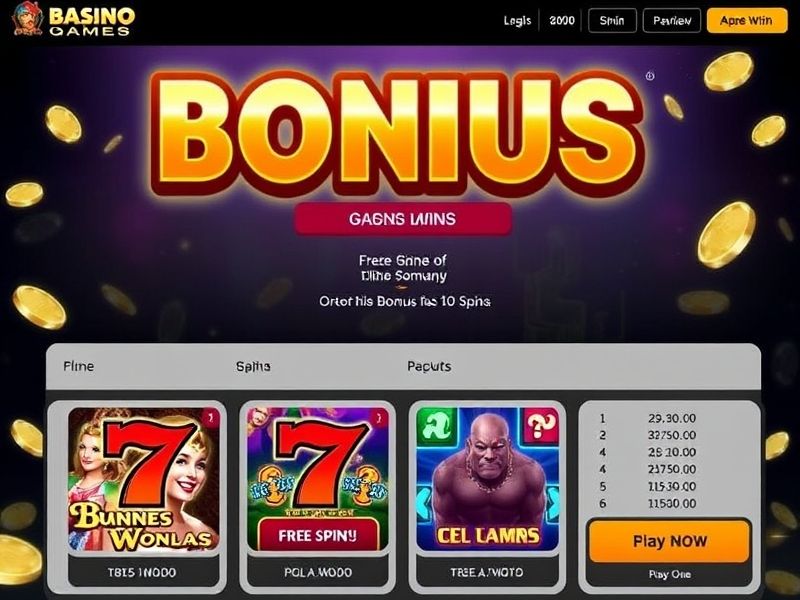The width and height of the screenshot is (800, 600).
Task: Click the orange Apre Wiin button
Action: [x=747, y=20]
